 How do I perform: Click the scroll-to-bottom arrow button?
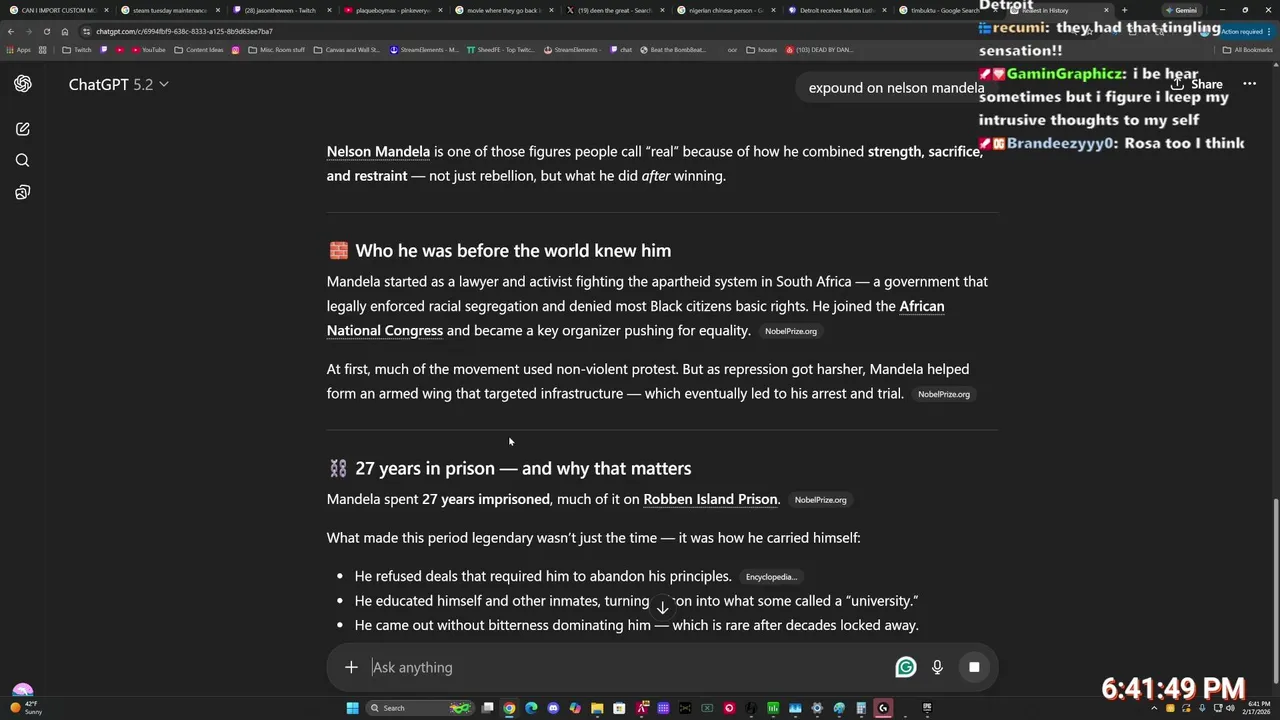pyautogui.click(x=662, y=607)
